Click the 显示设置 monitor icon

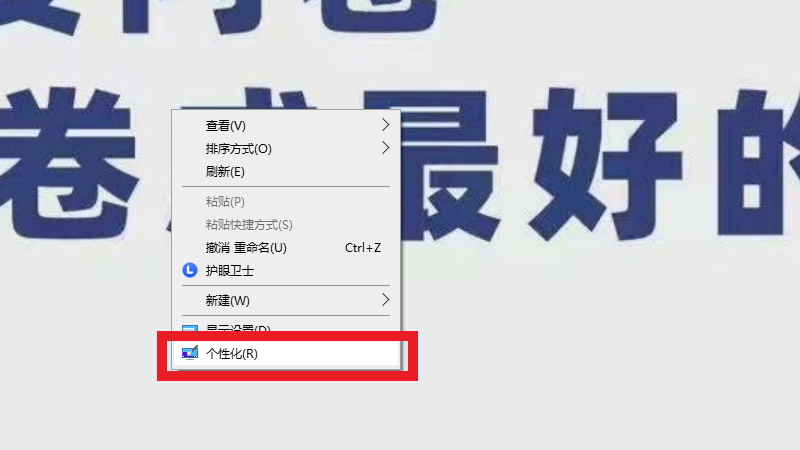tap(190, 329)
